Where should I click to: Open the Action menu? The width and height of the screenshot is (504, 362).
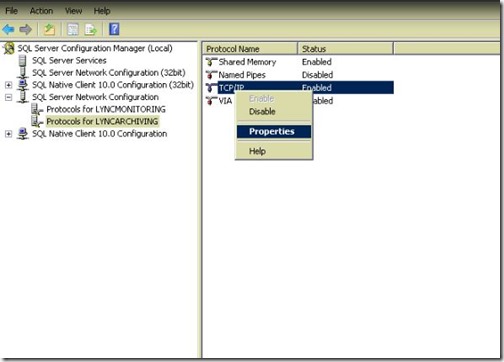tap(41, 11)
